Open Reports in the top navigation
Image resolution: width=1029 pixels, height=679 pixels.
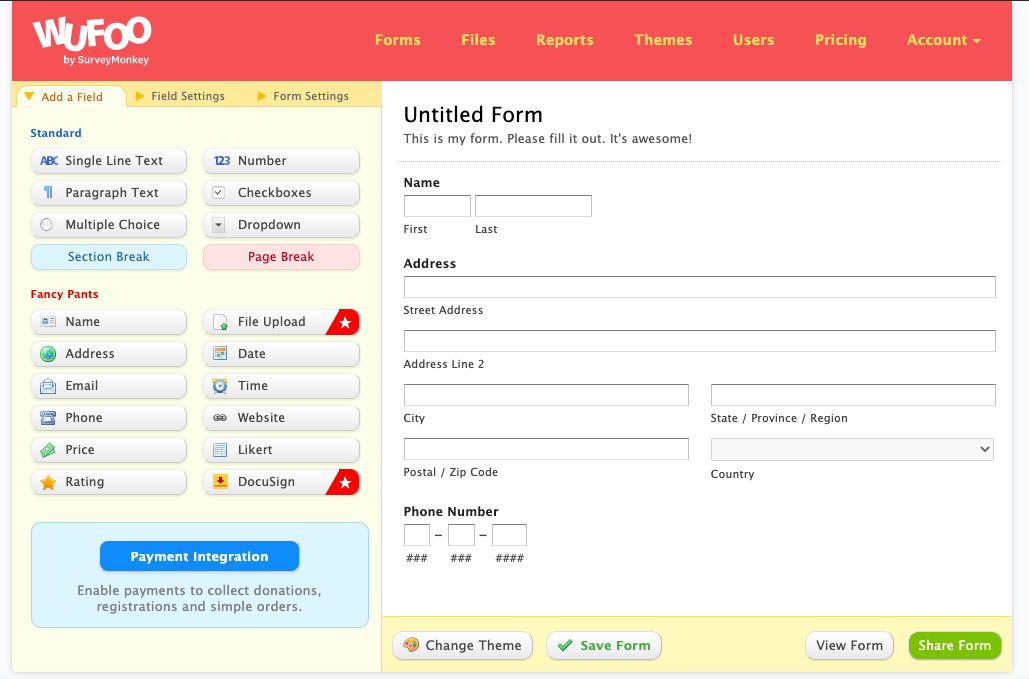point(564,40)
